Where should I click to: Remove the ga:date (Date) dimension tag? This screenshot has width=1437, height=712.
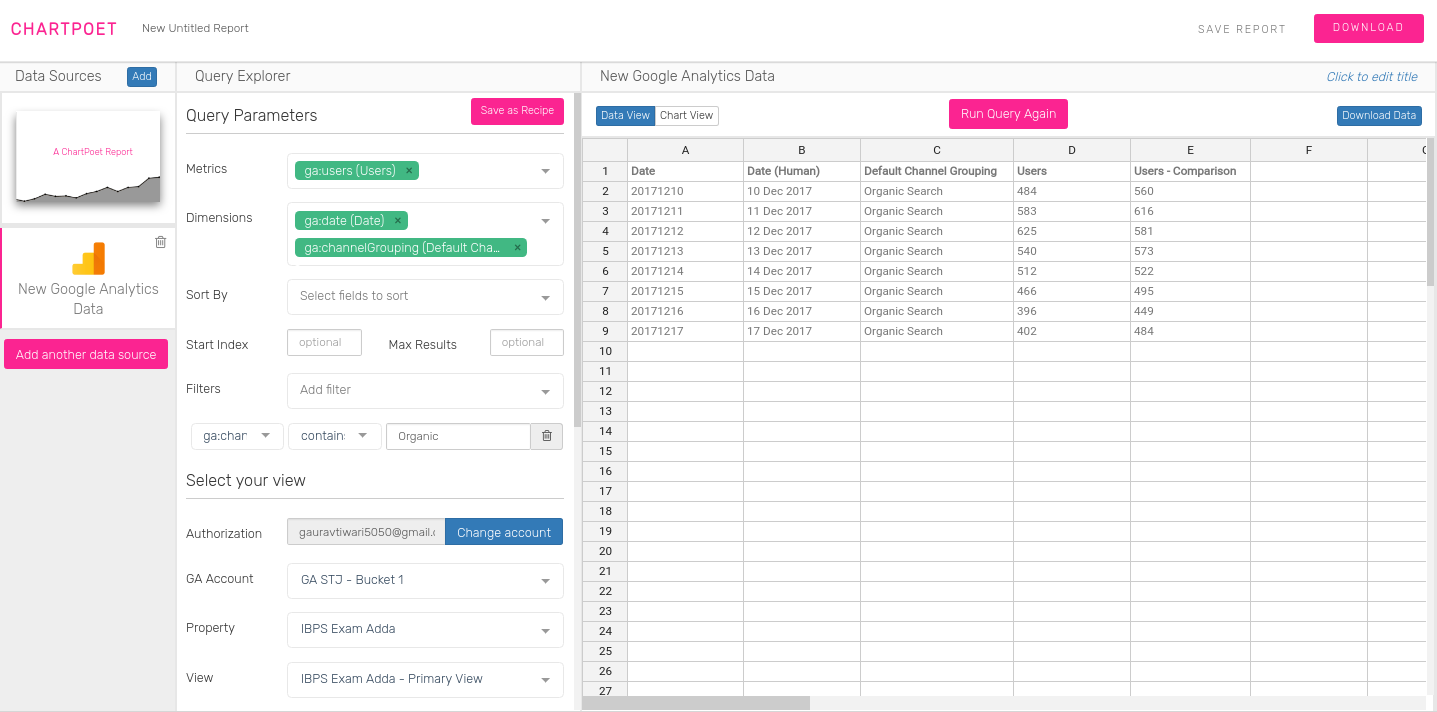[x=397, y=221]
